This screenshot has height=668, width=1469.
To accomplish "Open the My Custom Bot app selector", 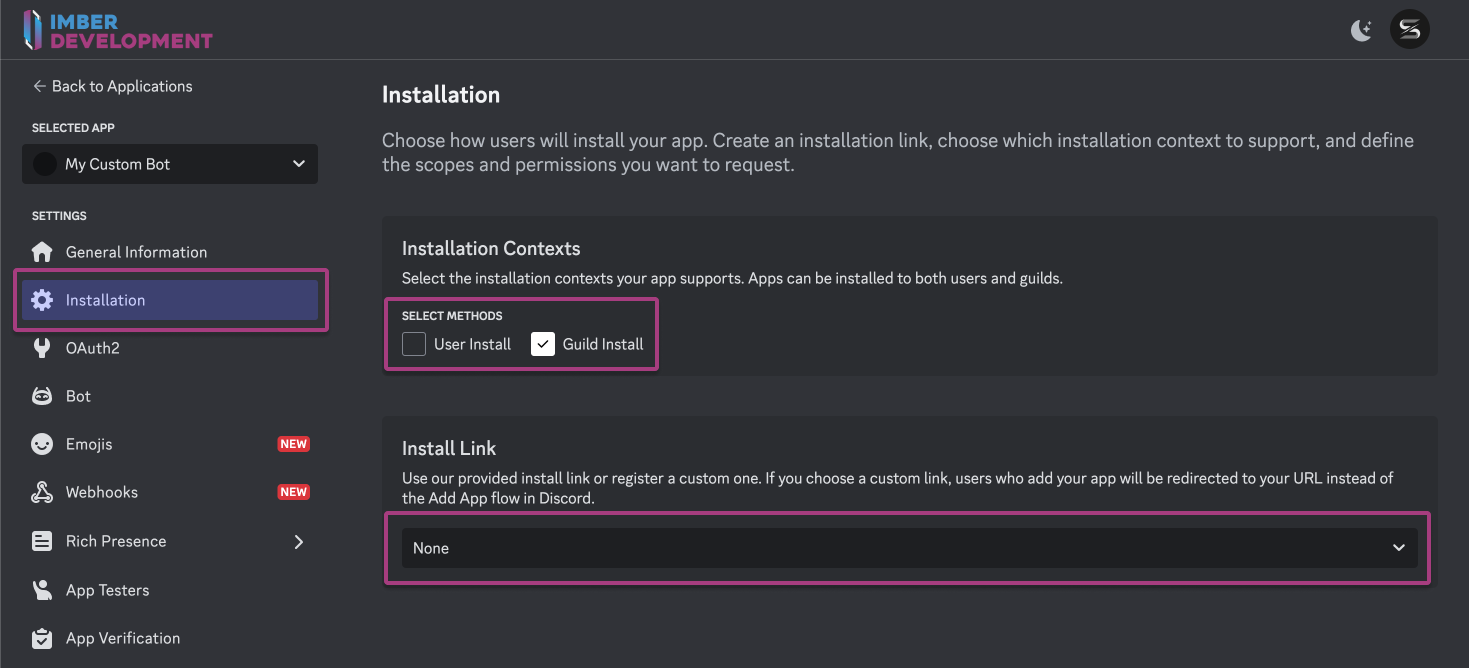I will tap(170, 164).
